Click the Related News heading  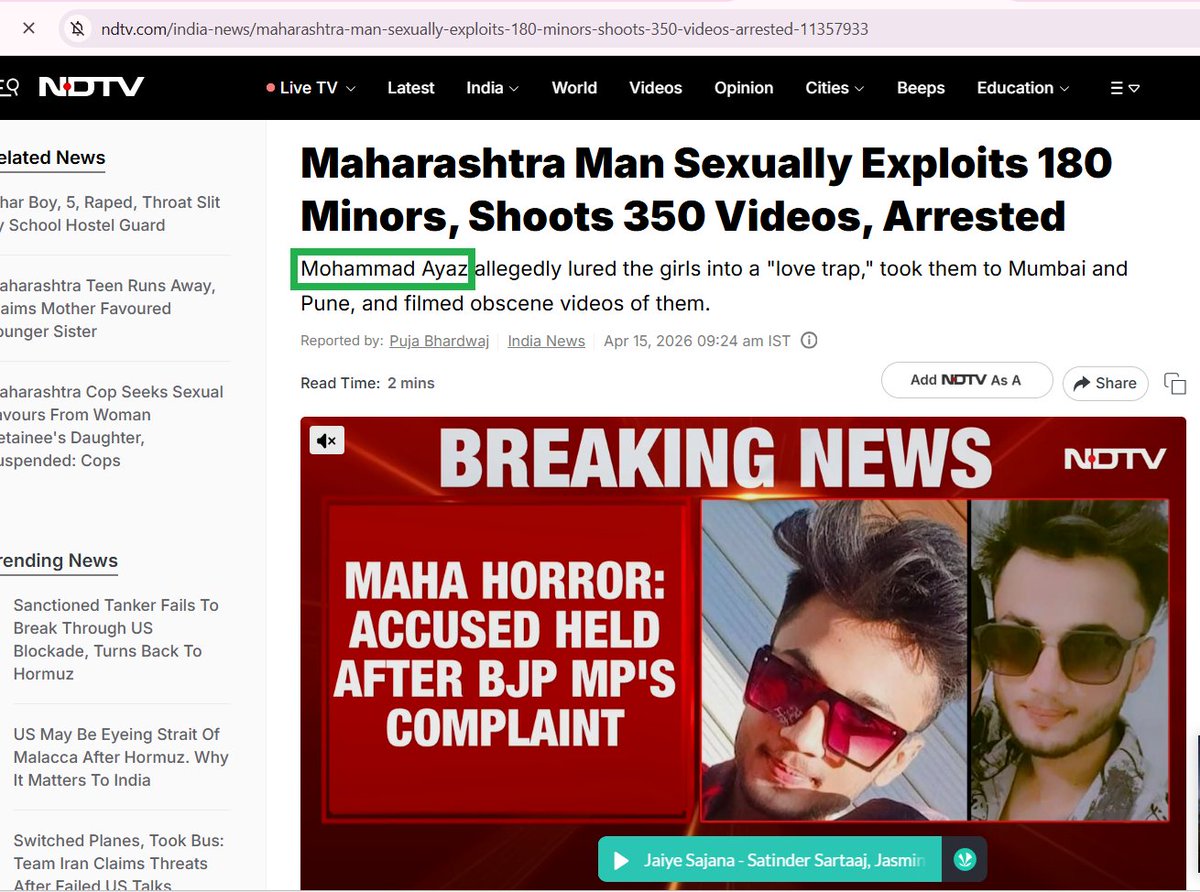coord(53,158)
